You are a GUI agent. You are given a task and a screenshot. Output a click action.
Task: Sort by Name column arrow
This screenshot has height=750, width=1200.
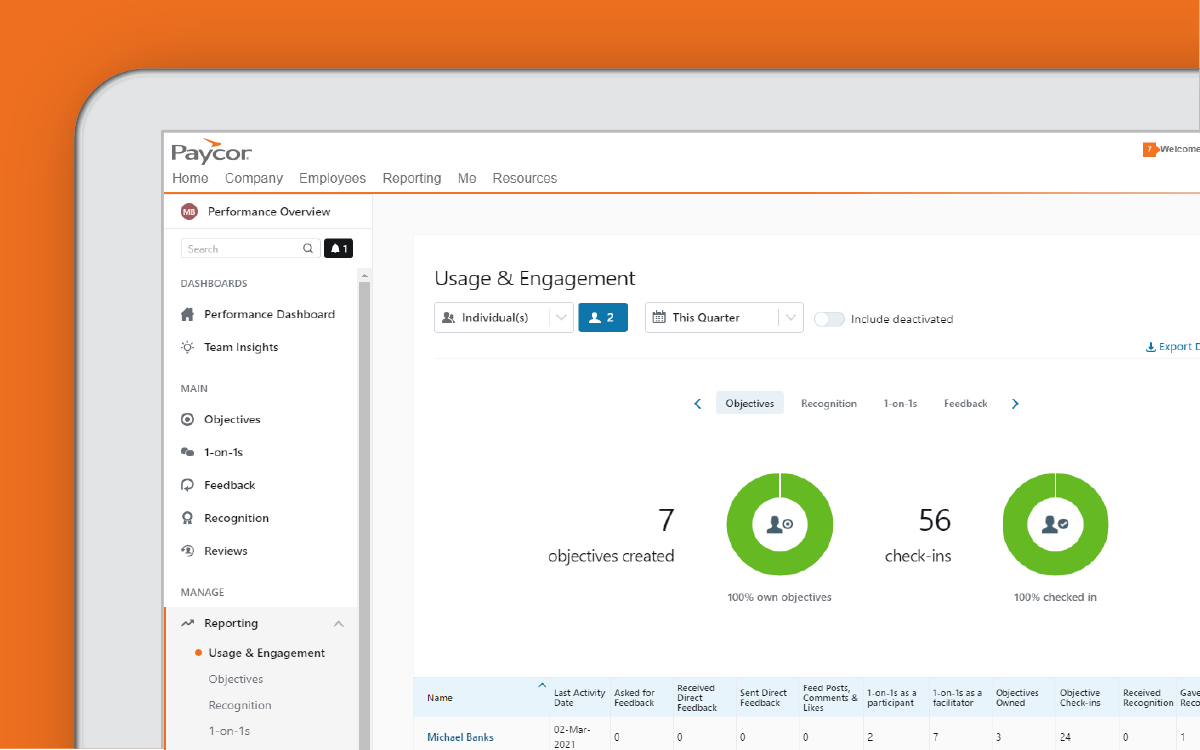[542, 686]
